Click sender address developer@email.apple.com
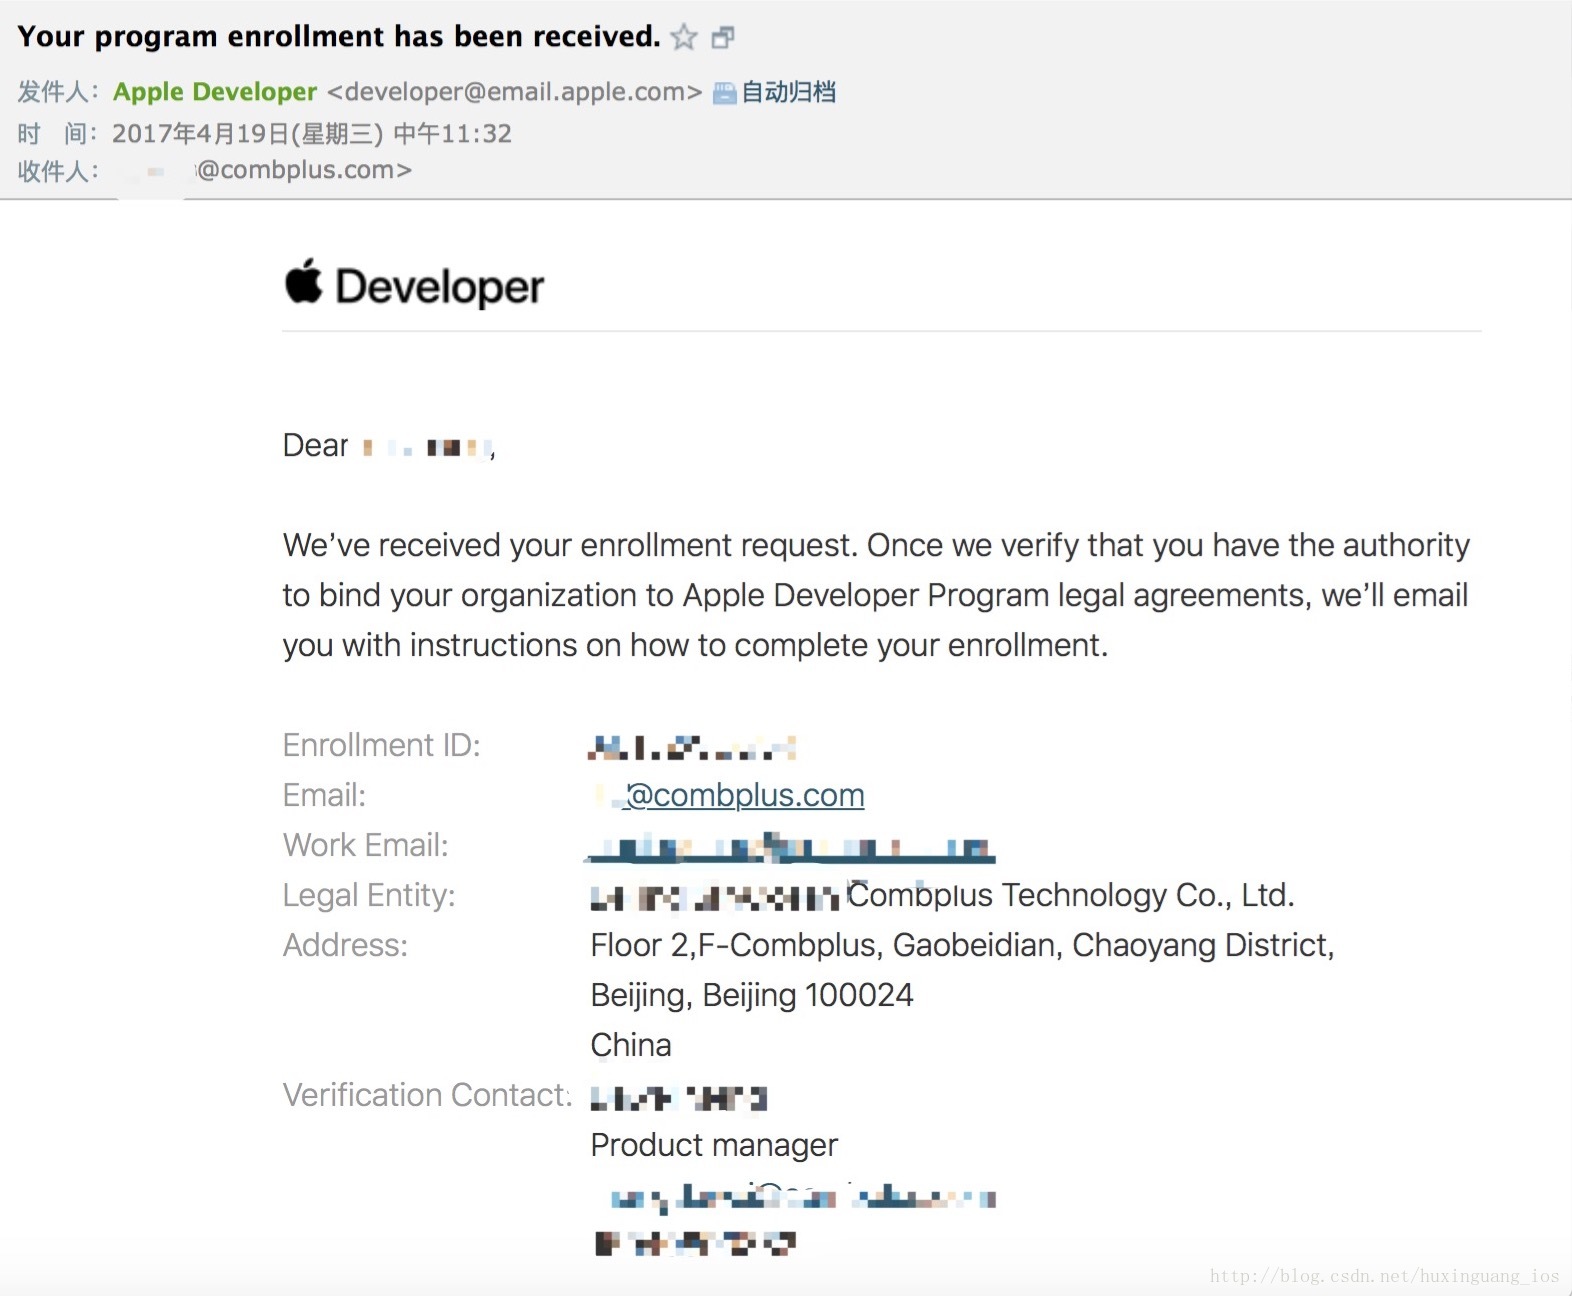Screen dimensions: 1572x1296 [514, 92]
